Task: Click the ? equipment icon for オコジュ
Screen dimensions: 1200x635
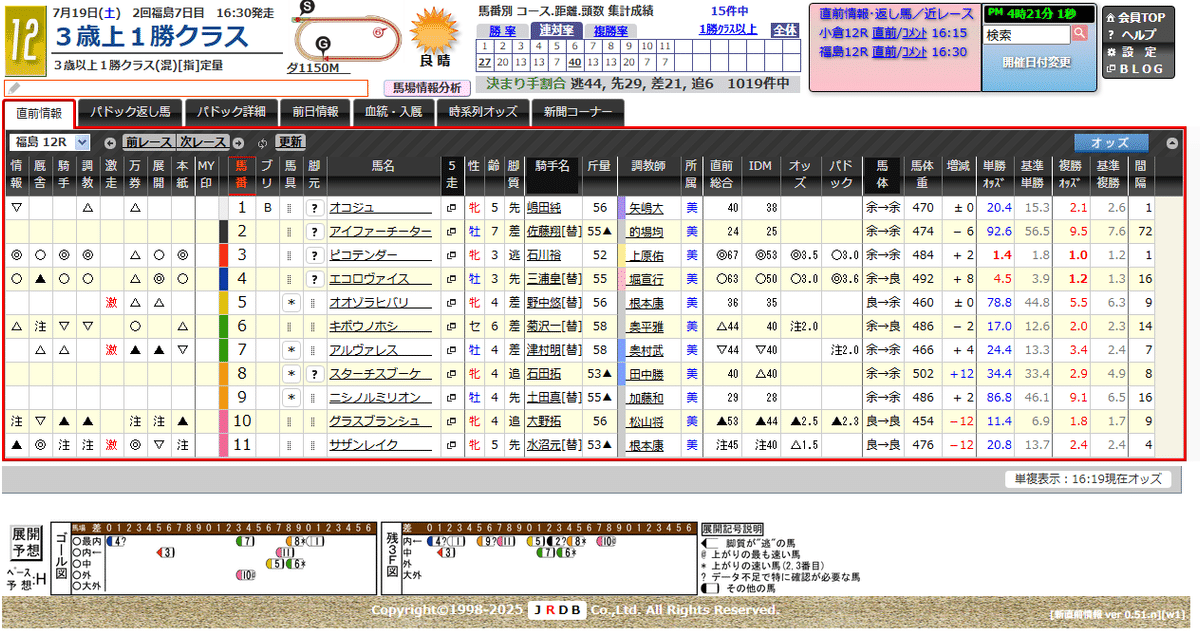Action: coord(315,206)
